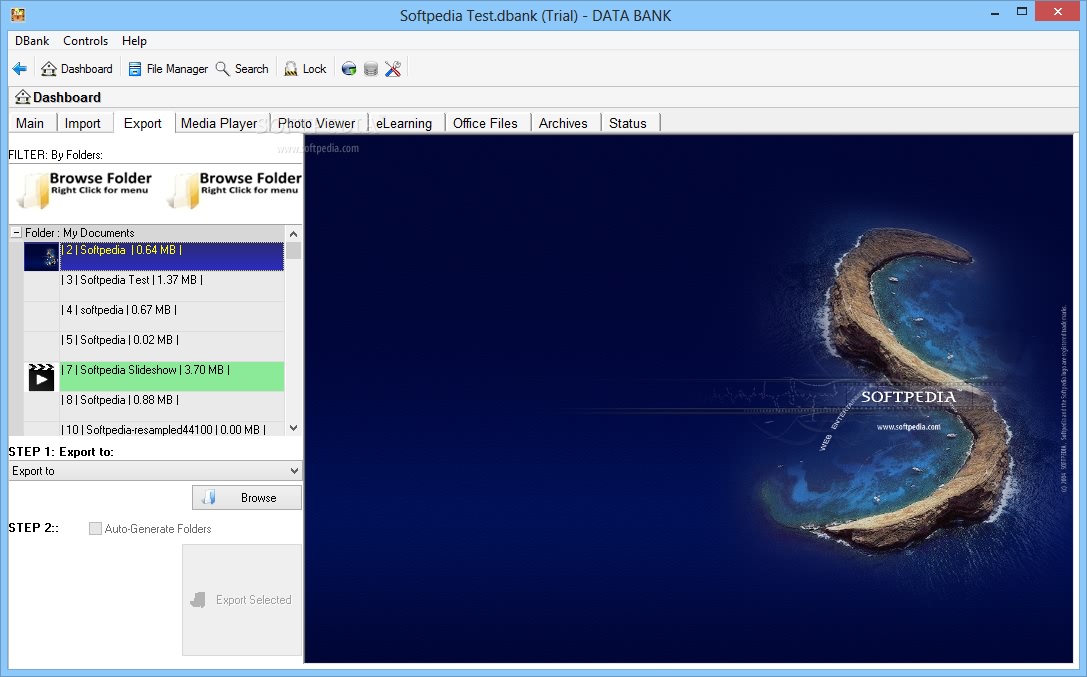1087x677 pixels.
Task: Go to the eLearning tab
Action: (404, 123)
